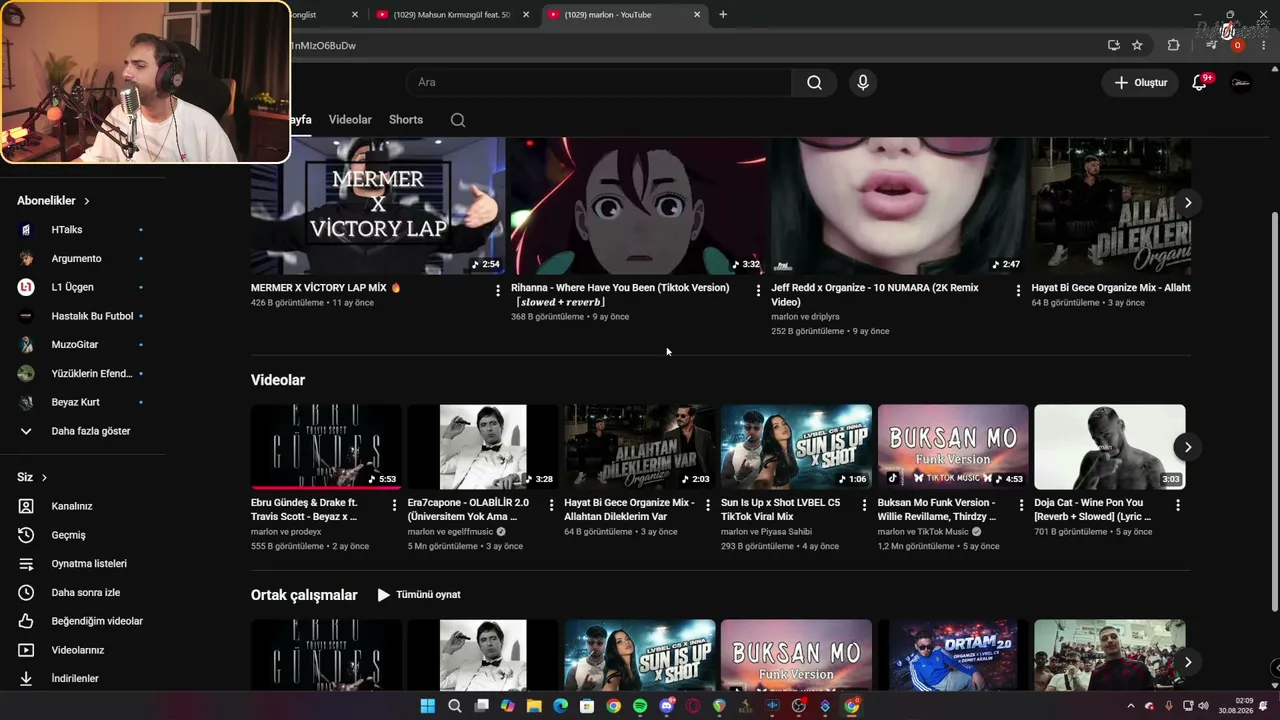The width and height of the screenshot is (1280, 720).
Task: Click the Oluştur create button
Action: (x=1141, y=83)
